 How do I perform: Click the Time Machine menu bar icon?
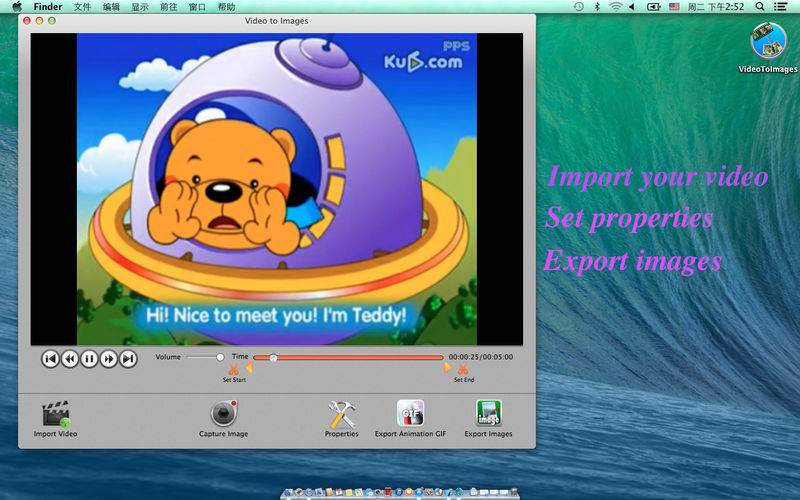579,7
